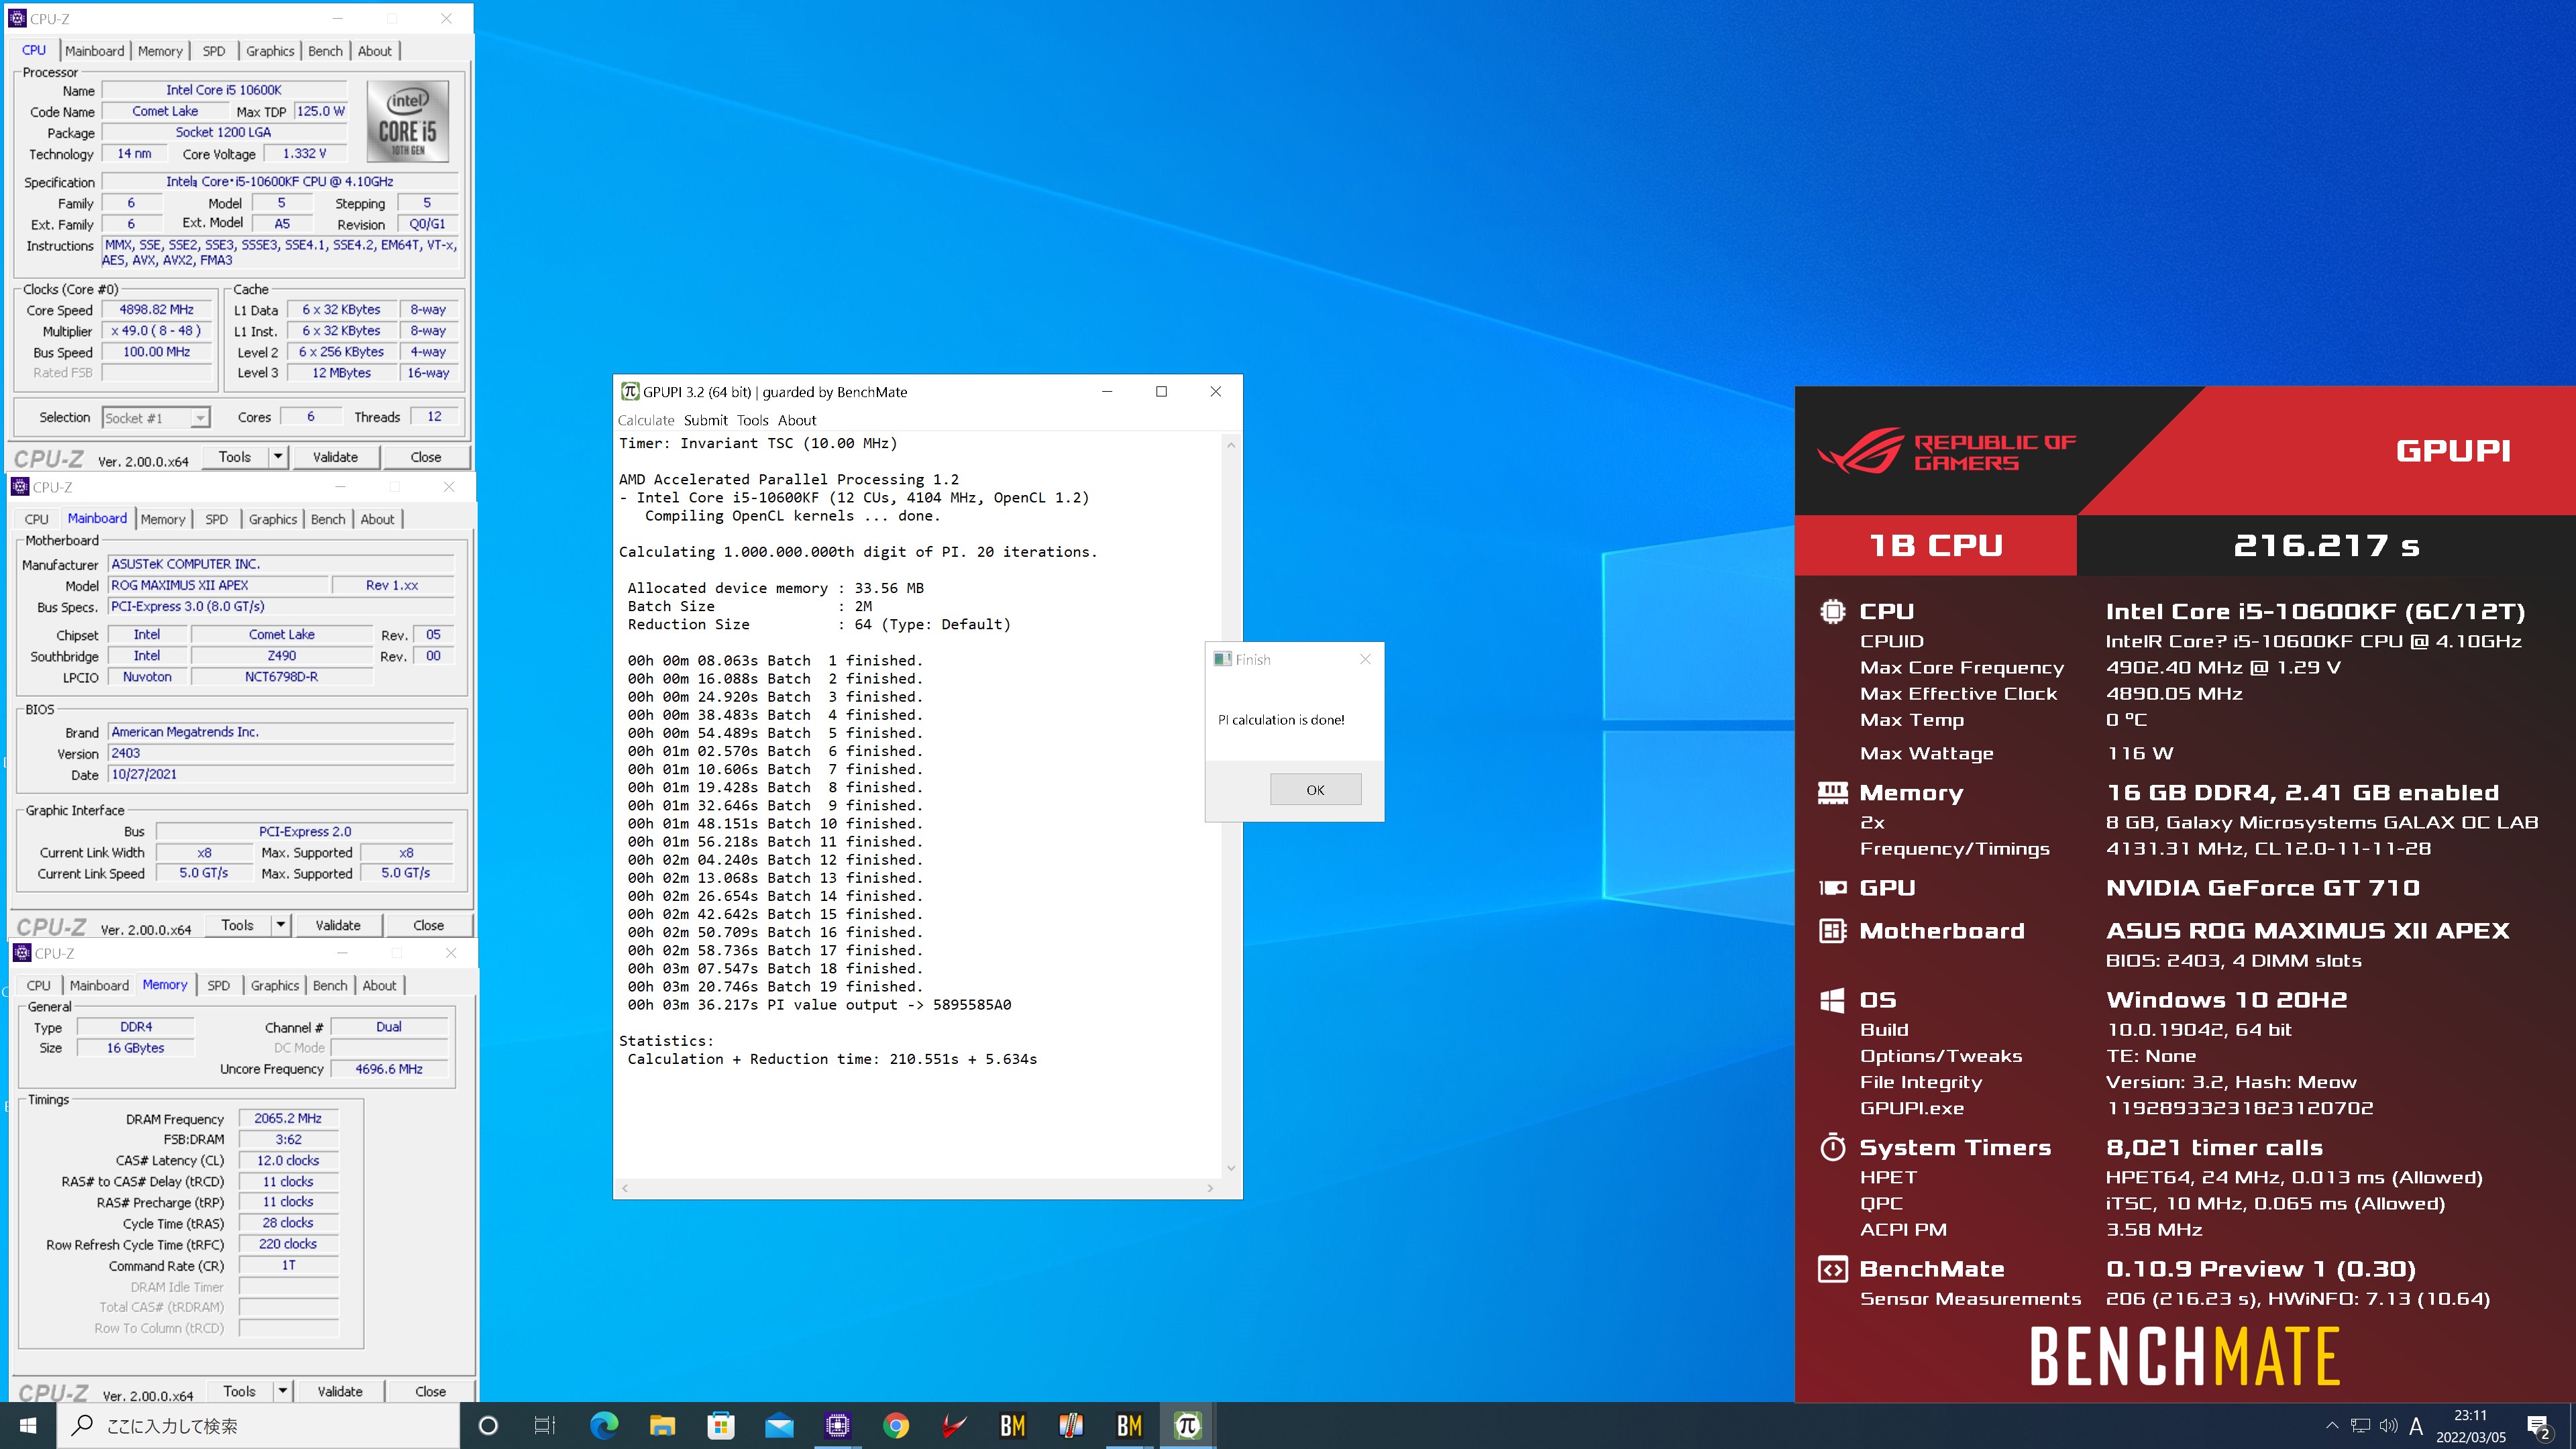Viewport: 2576px width, 1449px height.
Task: Launch Microsoft Edge from the taskbar
Action: click(604, 1425)
